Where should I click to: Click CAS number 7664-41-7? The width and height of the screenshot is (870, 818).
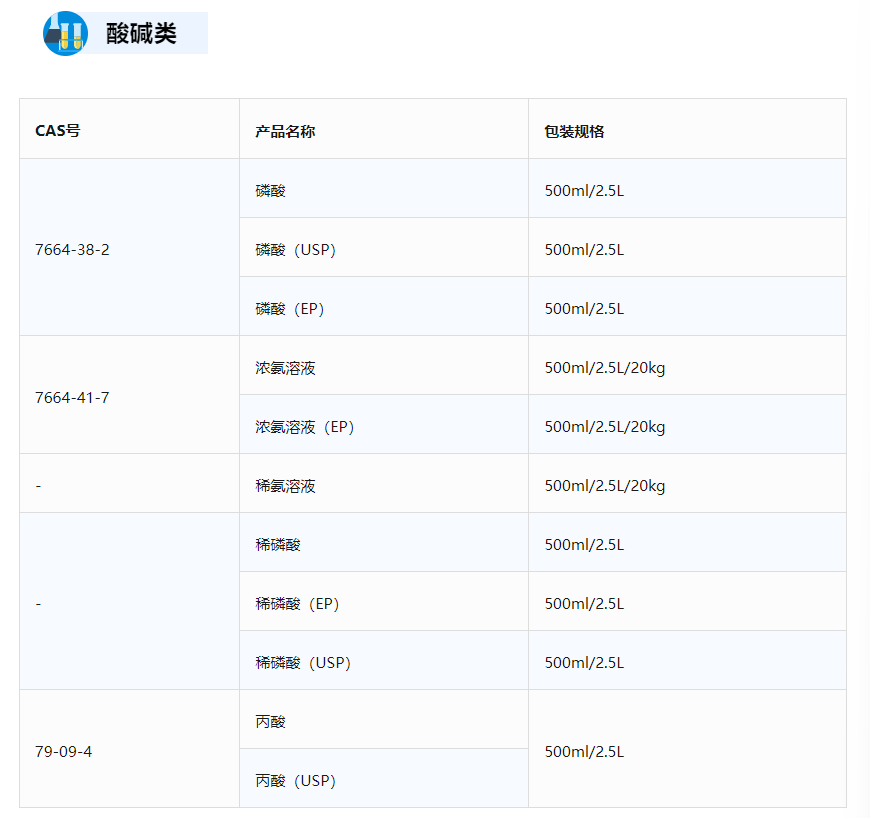72,397
